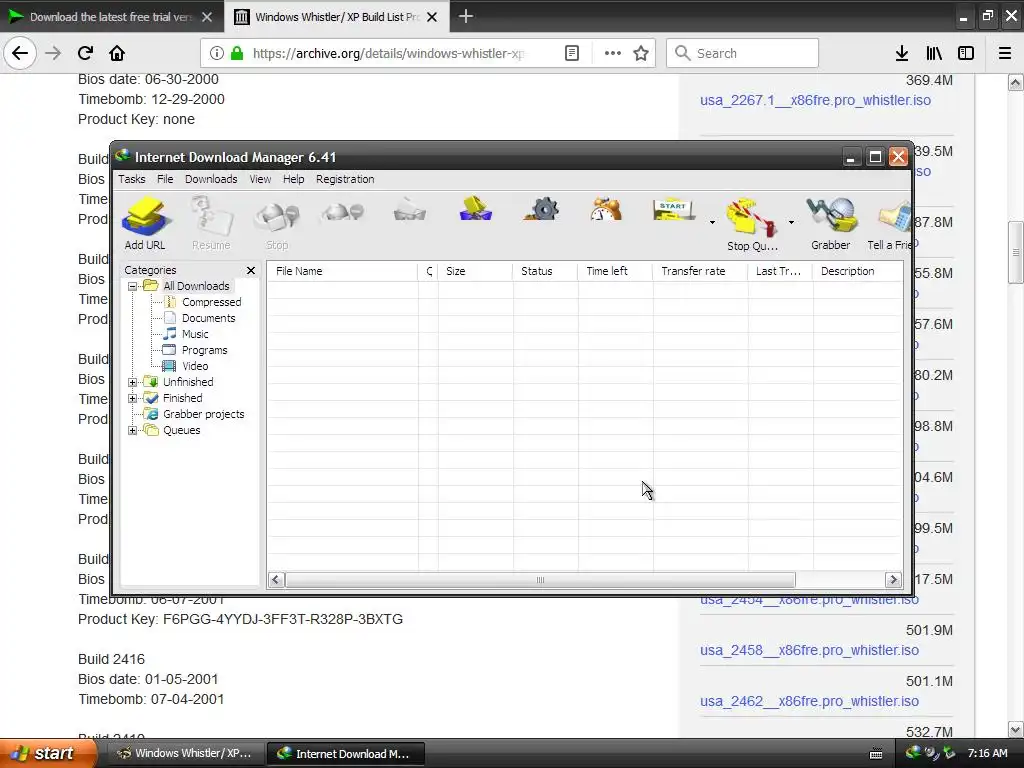Expand the Finished category node
Image resolution: width=1024 pixels, height=768 pixels.
coord(133,398)
